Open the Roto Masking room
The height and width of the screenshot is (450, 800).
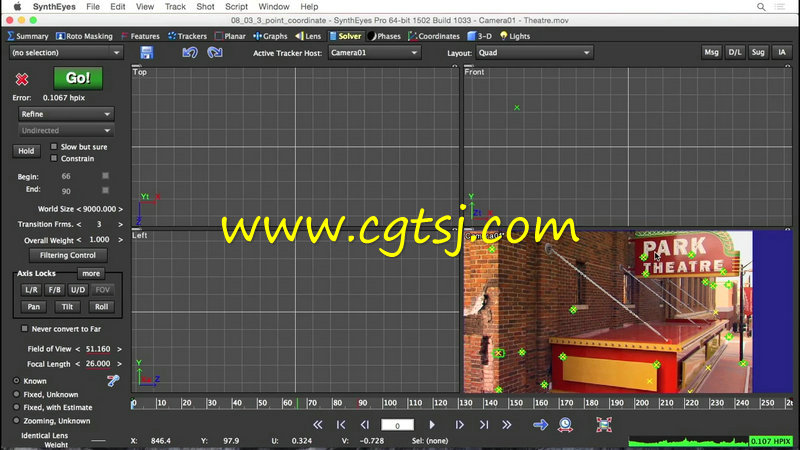tap(84, 36)
